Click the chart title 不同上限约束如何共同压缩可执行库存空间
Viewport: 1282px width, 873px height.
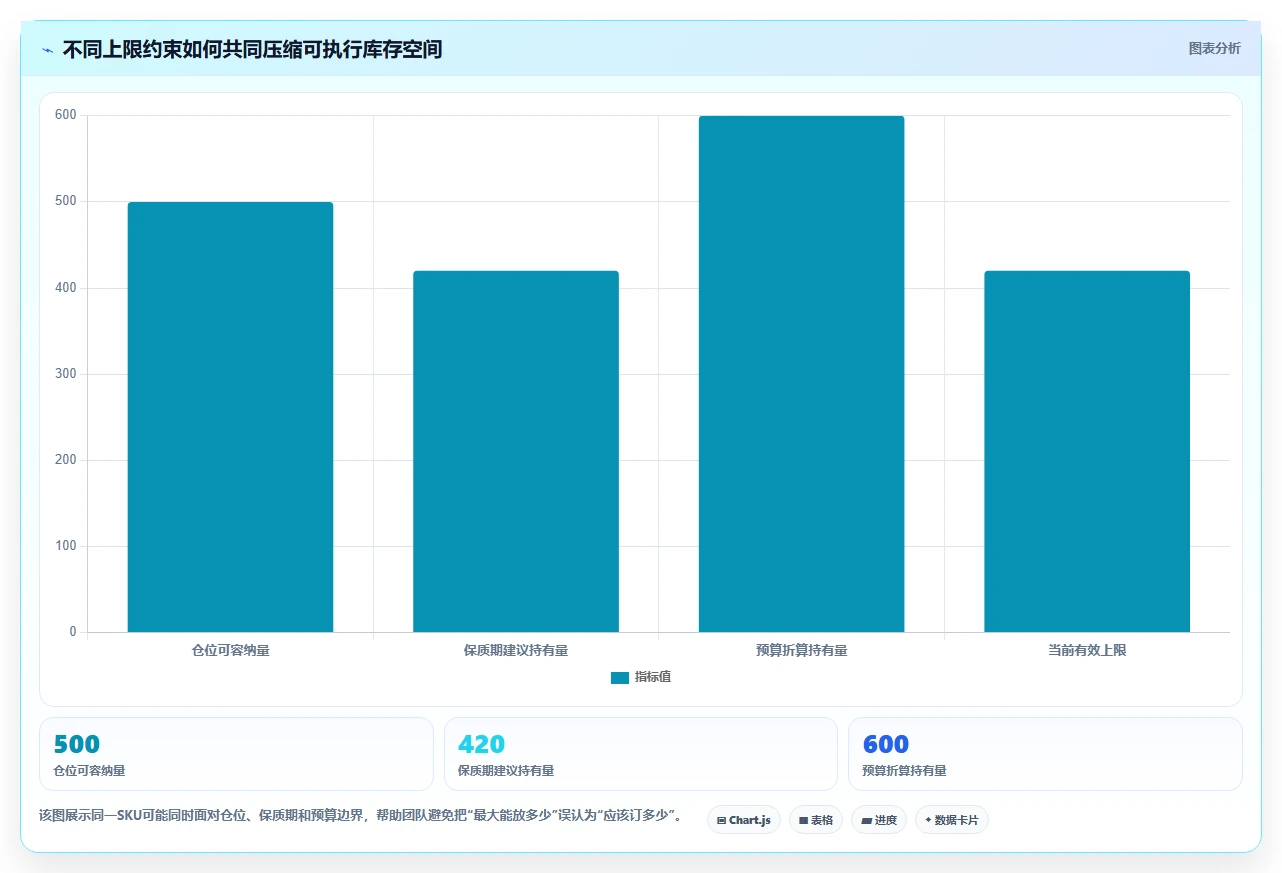point(252,49)
